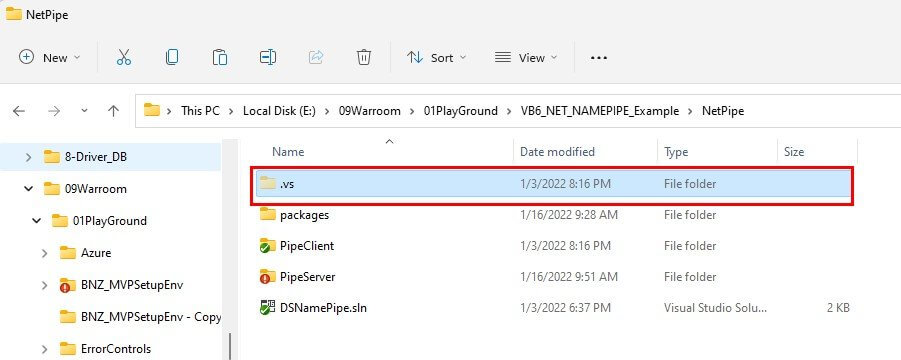This screenshot has height=360, width=901.
Task: Open the See more ellipsis menu
Action: [x=599, y=58]
